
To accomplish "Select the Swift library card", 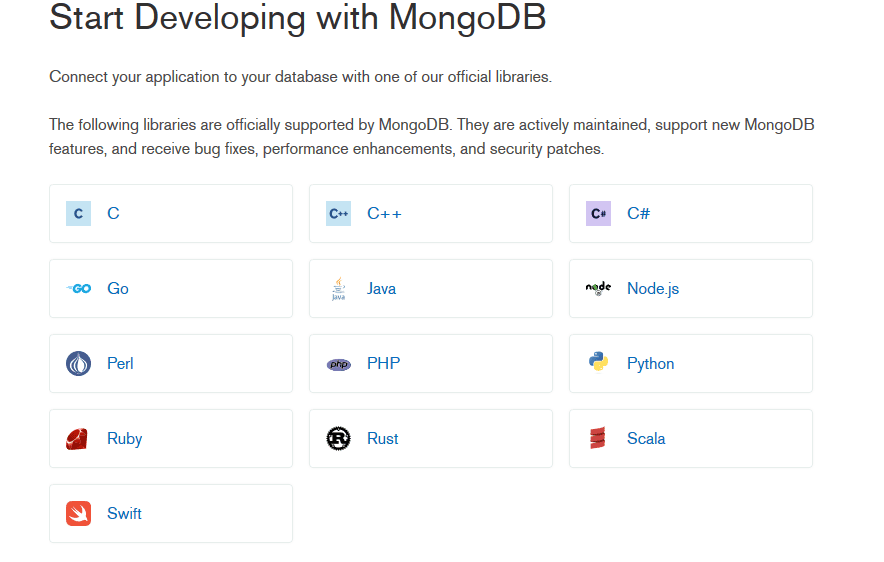I will 170,513.
